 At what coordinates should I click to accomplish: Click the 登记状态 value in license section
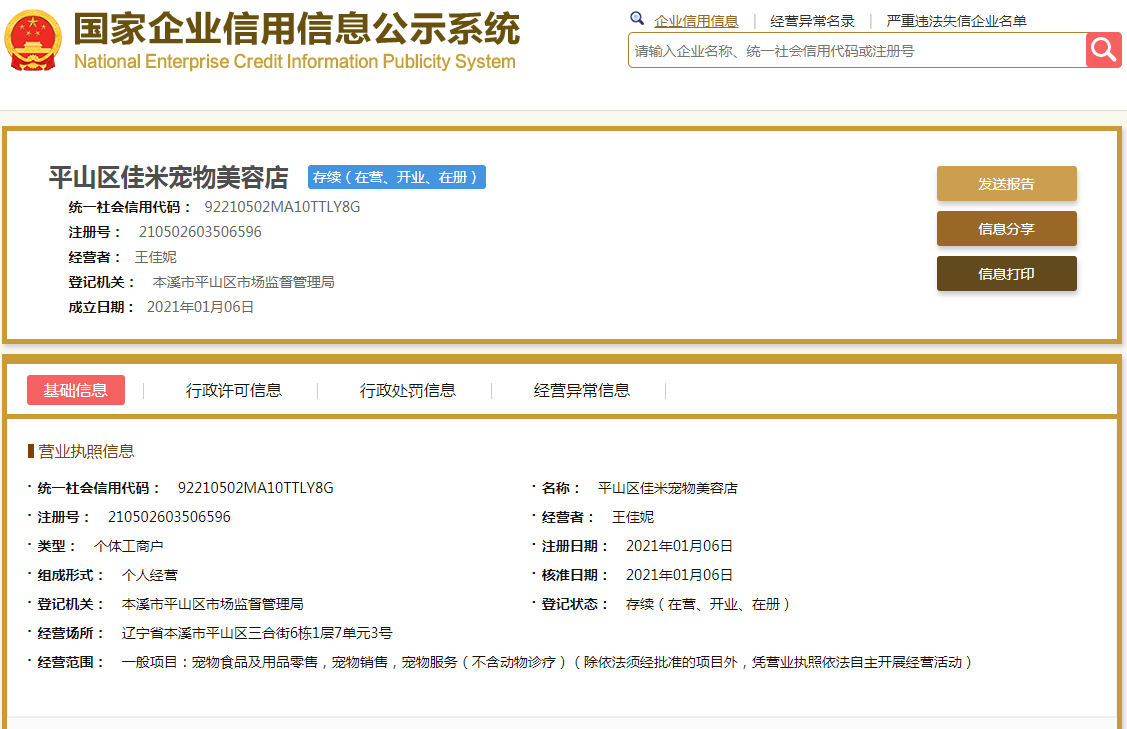coord(708,604)
